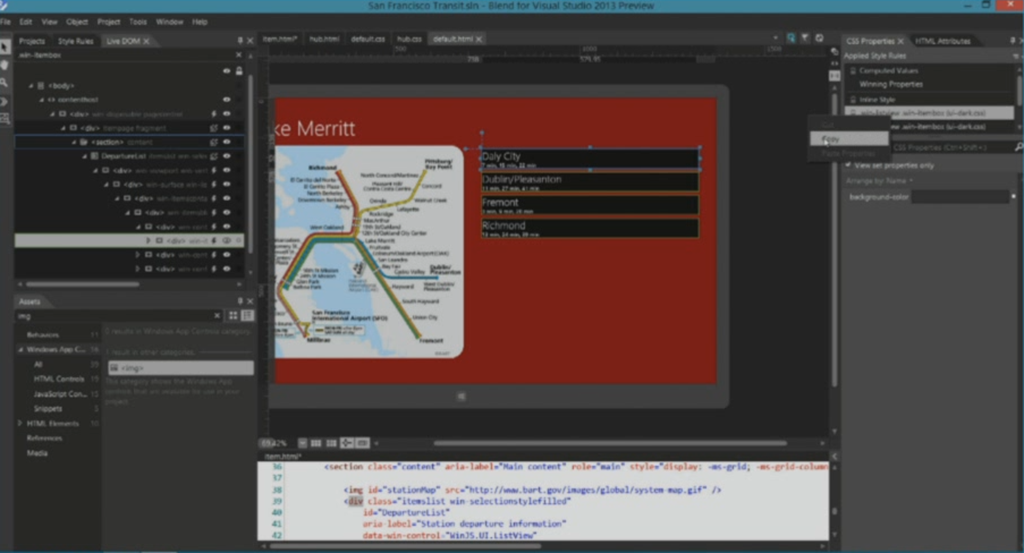Click the search magnifier in CSS Properties

(1019, 148)
